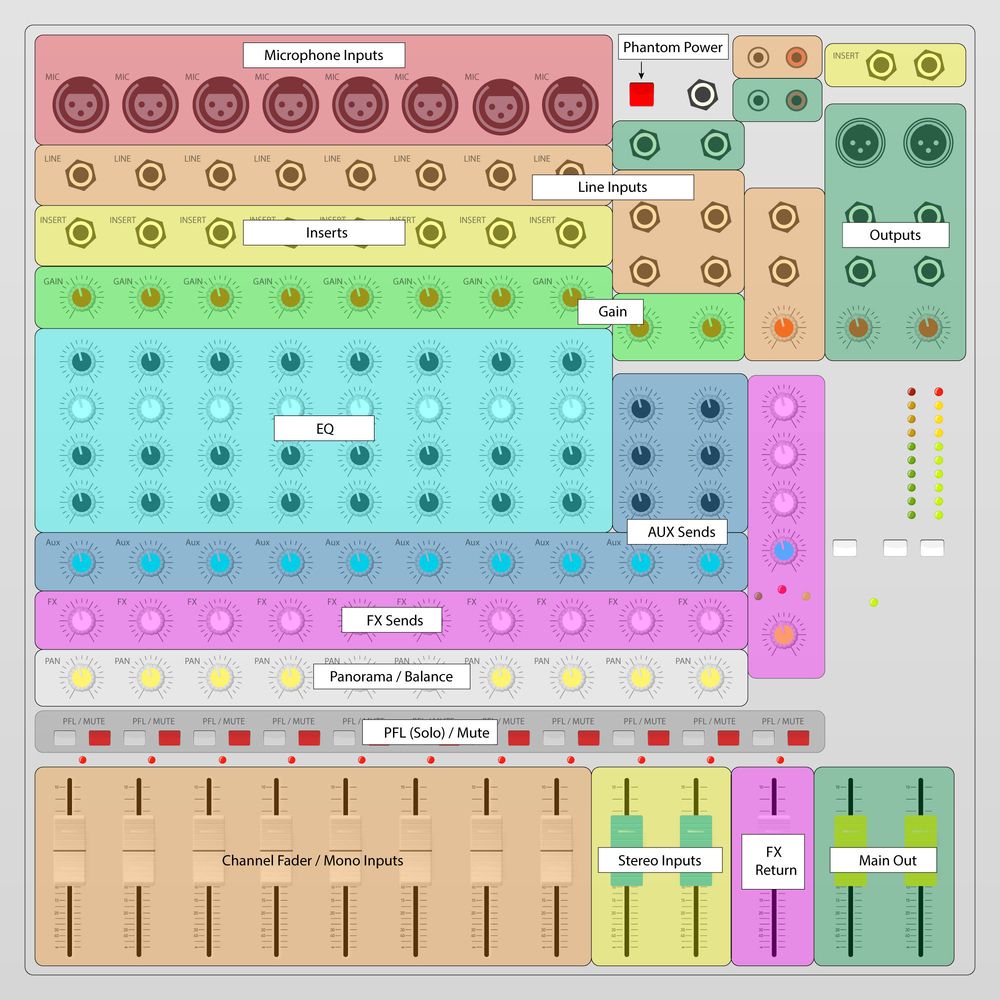Click the leftmost white button below the meters
The height and width of the screenshot is (1000, 1000).
844,547
